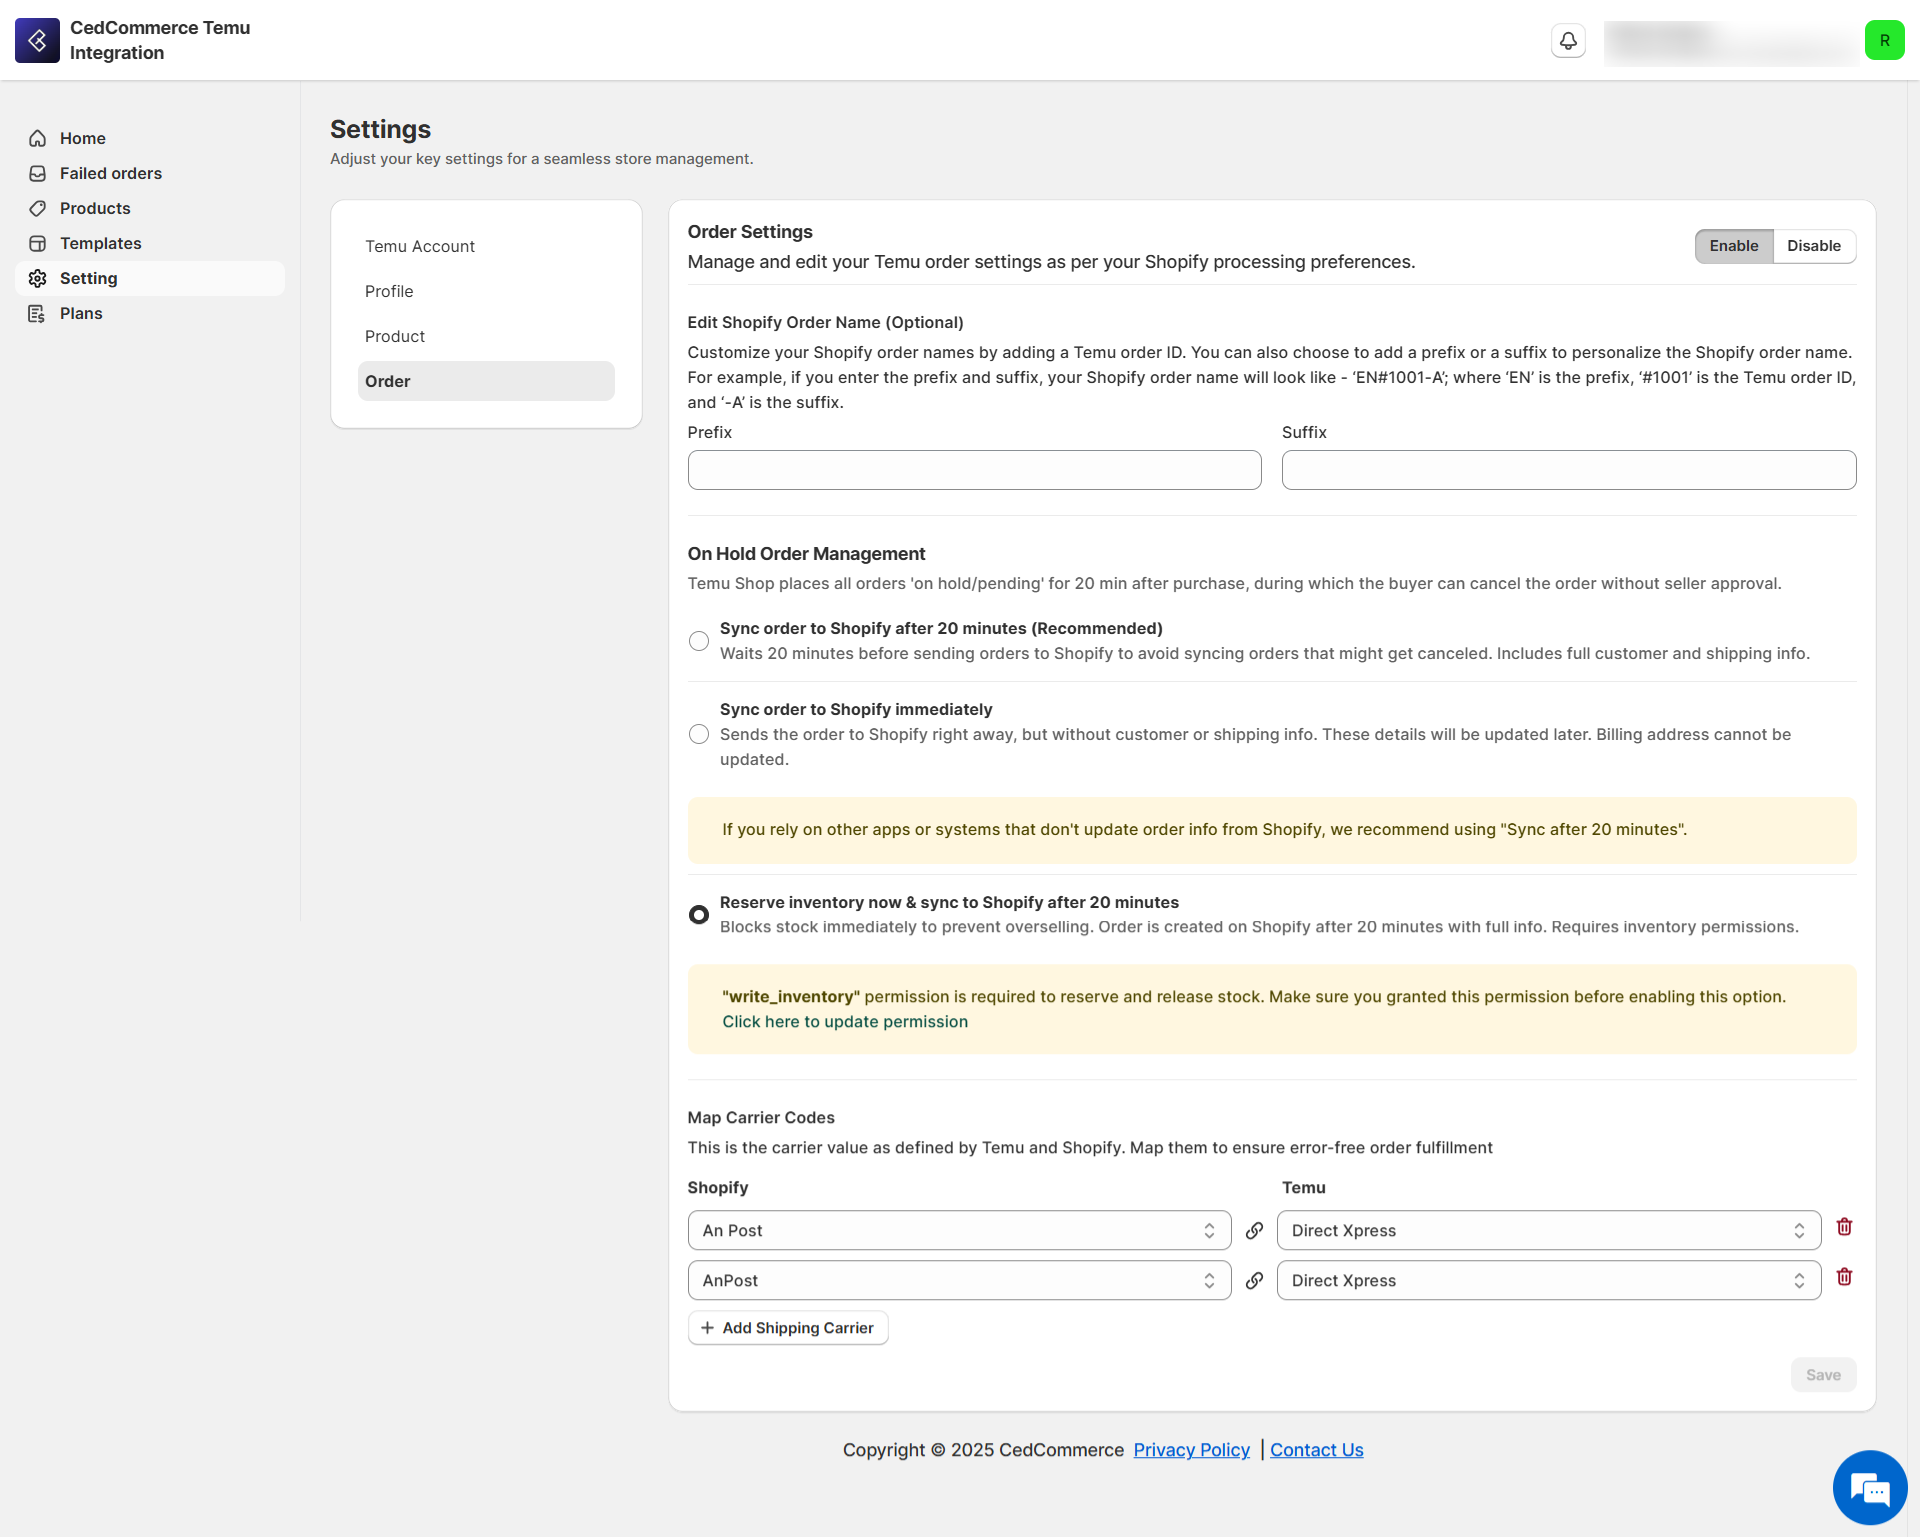Open the green R user avatar
The width and height of the screenshot is (1920, 1538).
pos(1884,41)
